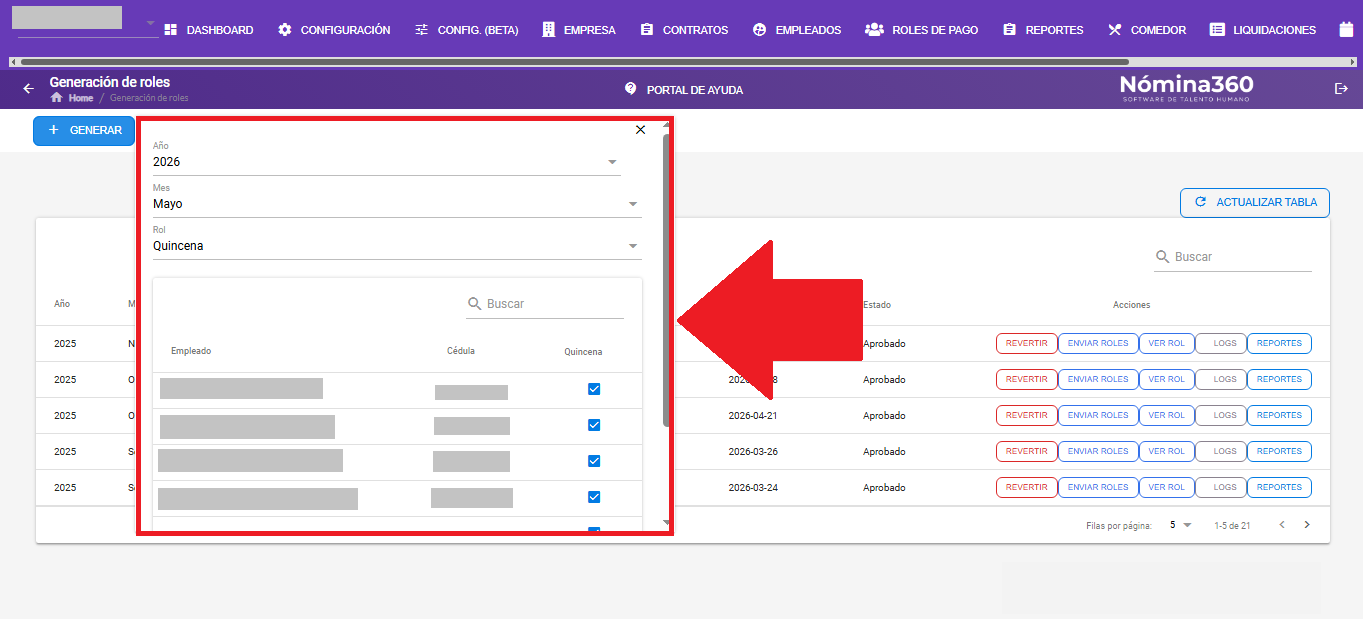Viewport: 1363px width, 619px height.
Task: Click Revertir for the 2026-03-24 row
Action: click(x=1026, y=487)
